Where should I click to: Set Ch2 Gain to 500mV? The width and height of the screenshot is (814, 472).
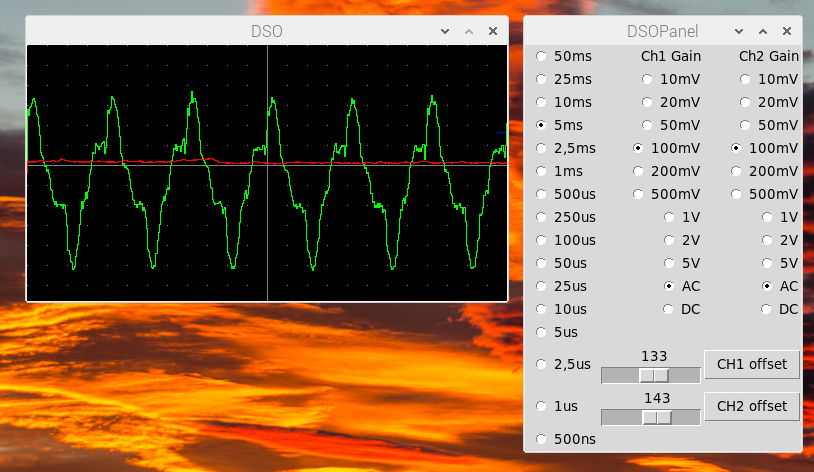(x=764, y=194)
